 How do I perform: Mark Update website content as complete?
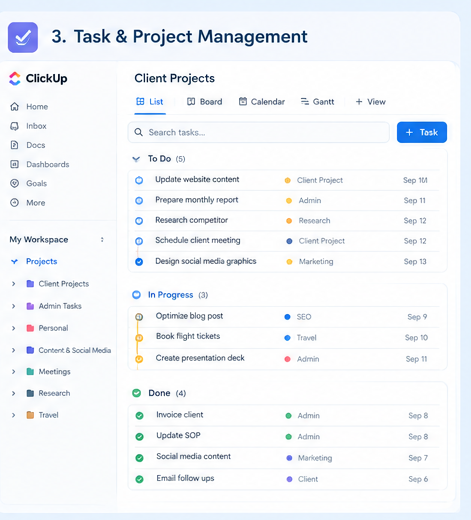(x=139, y=180)
